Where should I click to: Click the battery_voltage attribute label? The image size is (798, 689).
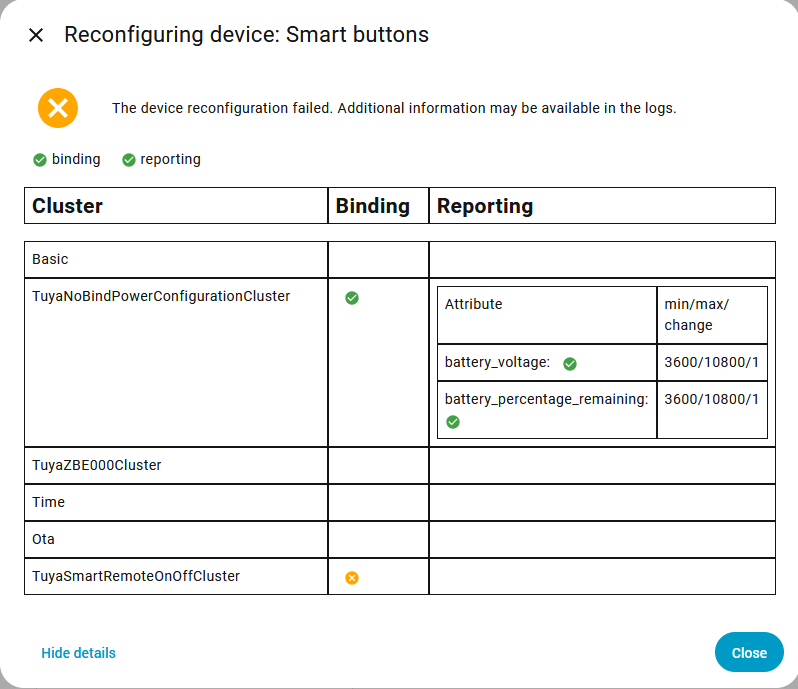(497, 362)
